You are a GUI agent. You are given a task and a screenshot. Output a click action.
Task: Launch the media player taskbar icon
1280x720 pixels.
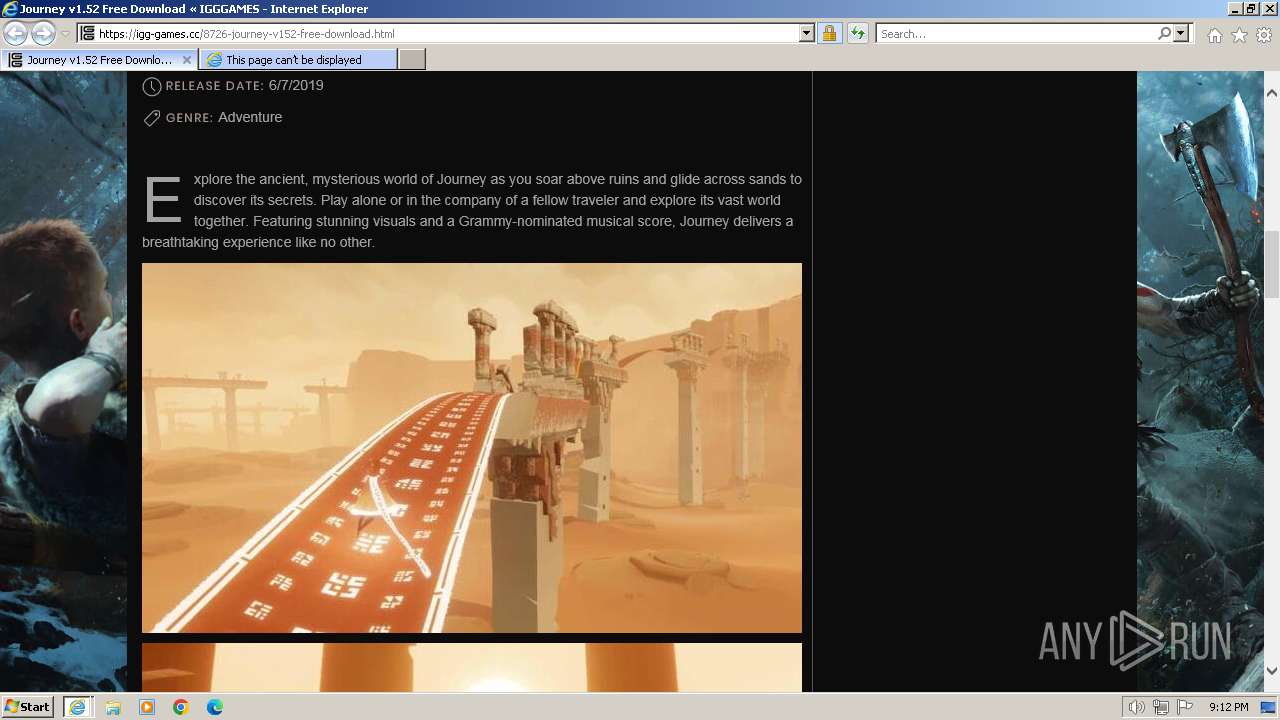[x=147, y=707]
